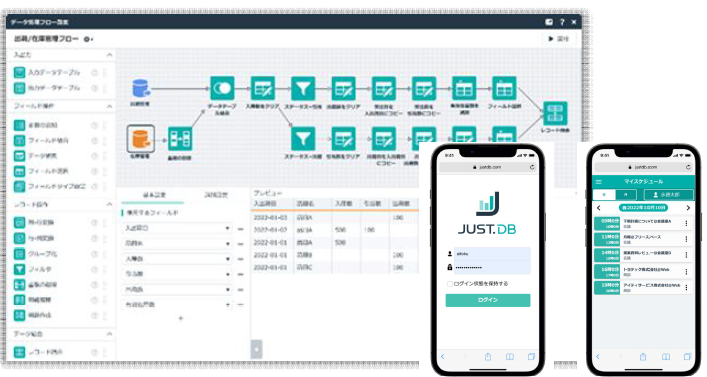Open the 16時 schedule entry
The width and height of the screenshot is (707, 377).
click(x=643, y=271)
